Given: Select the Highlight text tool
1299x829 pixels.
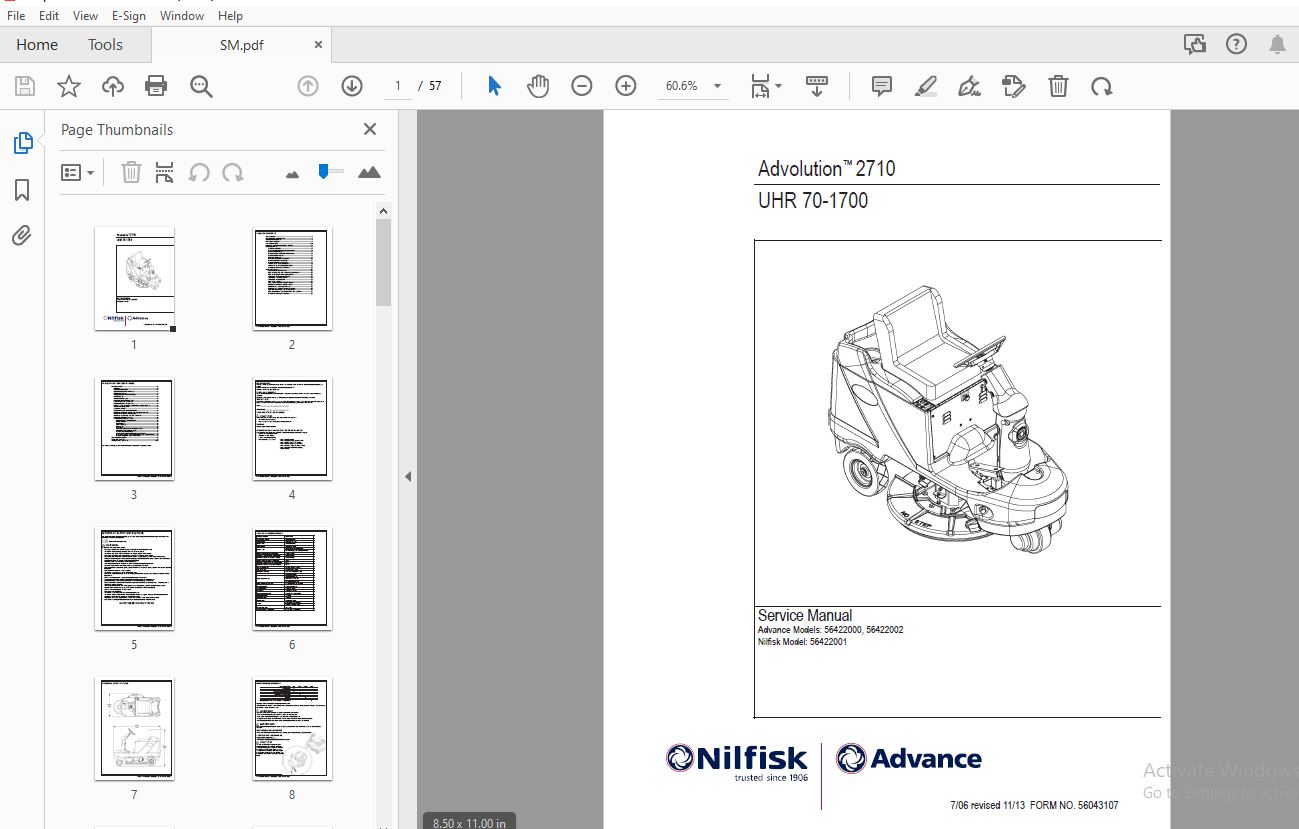Looking at the screenshot, I should 926,86.
